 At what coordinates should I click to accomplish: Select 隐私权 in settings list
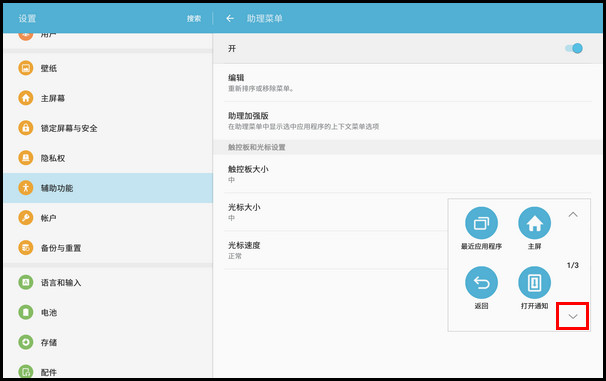click(108, 158)
